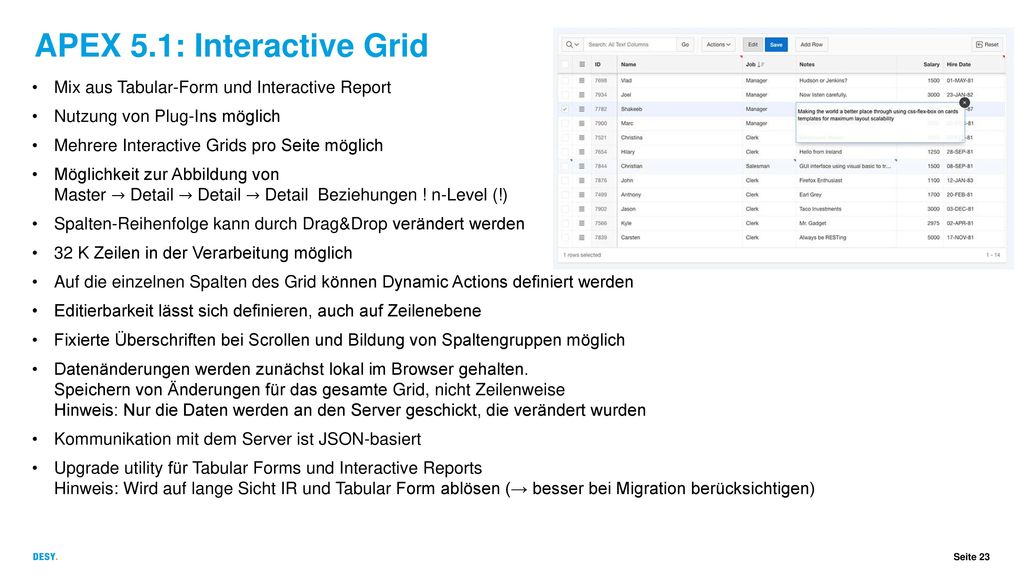Image resolution: width=1024 pixels, height=576 pixels.
Task: Open the row actions menu for Hilary
Action: pos(581,152)
